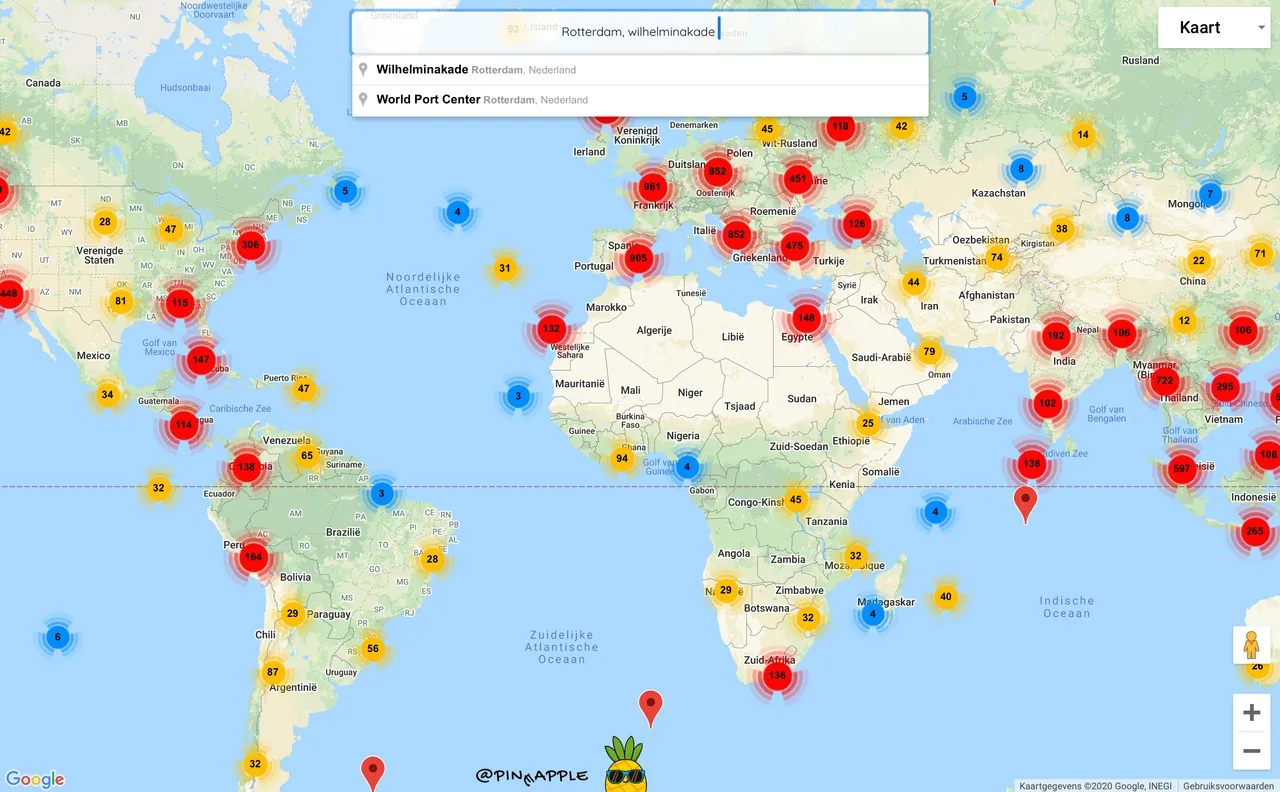Click the yellow cluster 34 near Mexico

[107, 394]
